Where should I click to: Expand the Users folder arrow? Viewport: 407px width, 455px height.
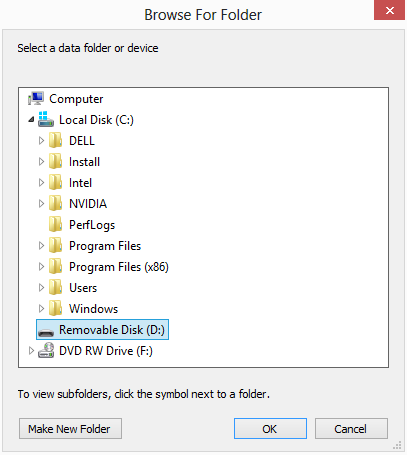click(x=41, y=288)
